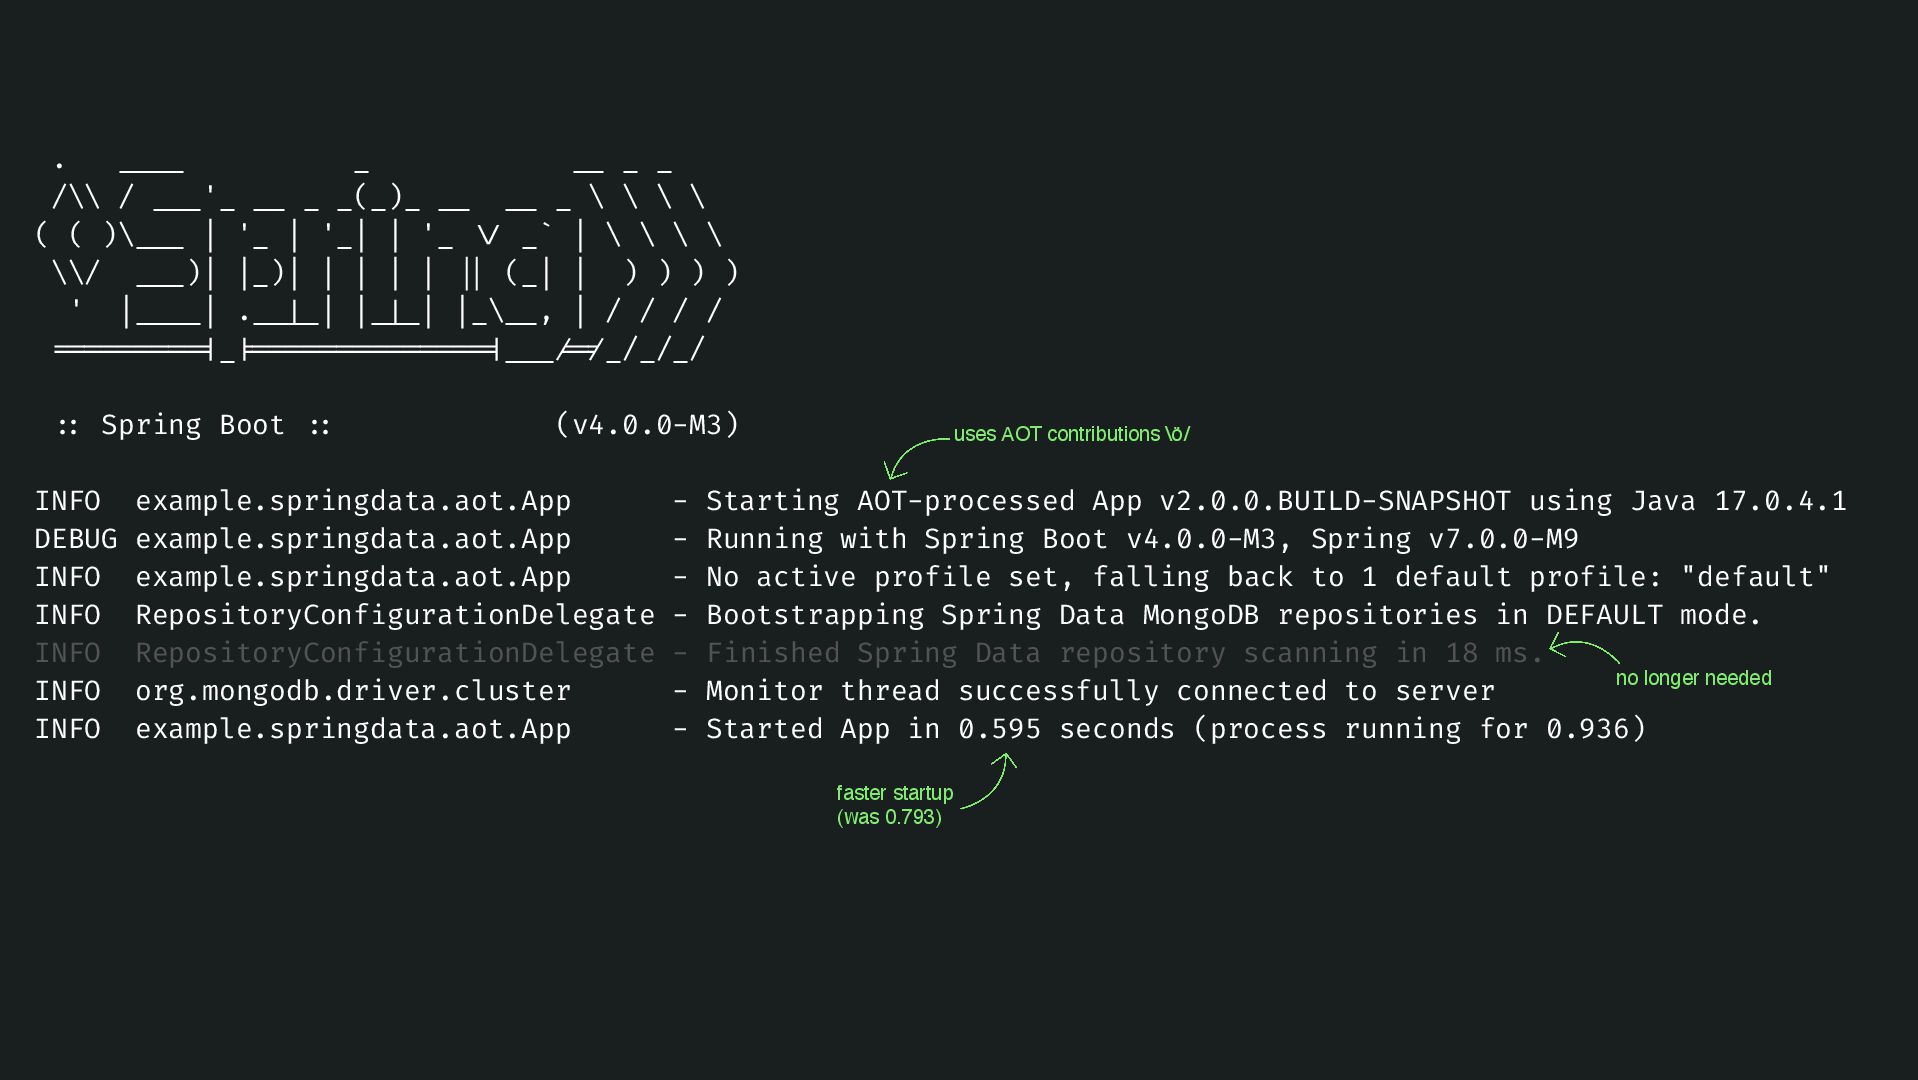The height and width of the screenshot is (1080, 1918).
Task: Click the first RepositoryConfigurationDelegate logger name
Action: pos(395,615)
